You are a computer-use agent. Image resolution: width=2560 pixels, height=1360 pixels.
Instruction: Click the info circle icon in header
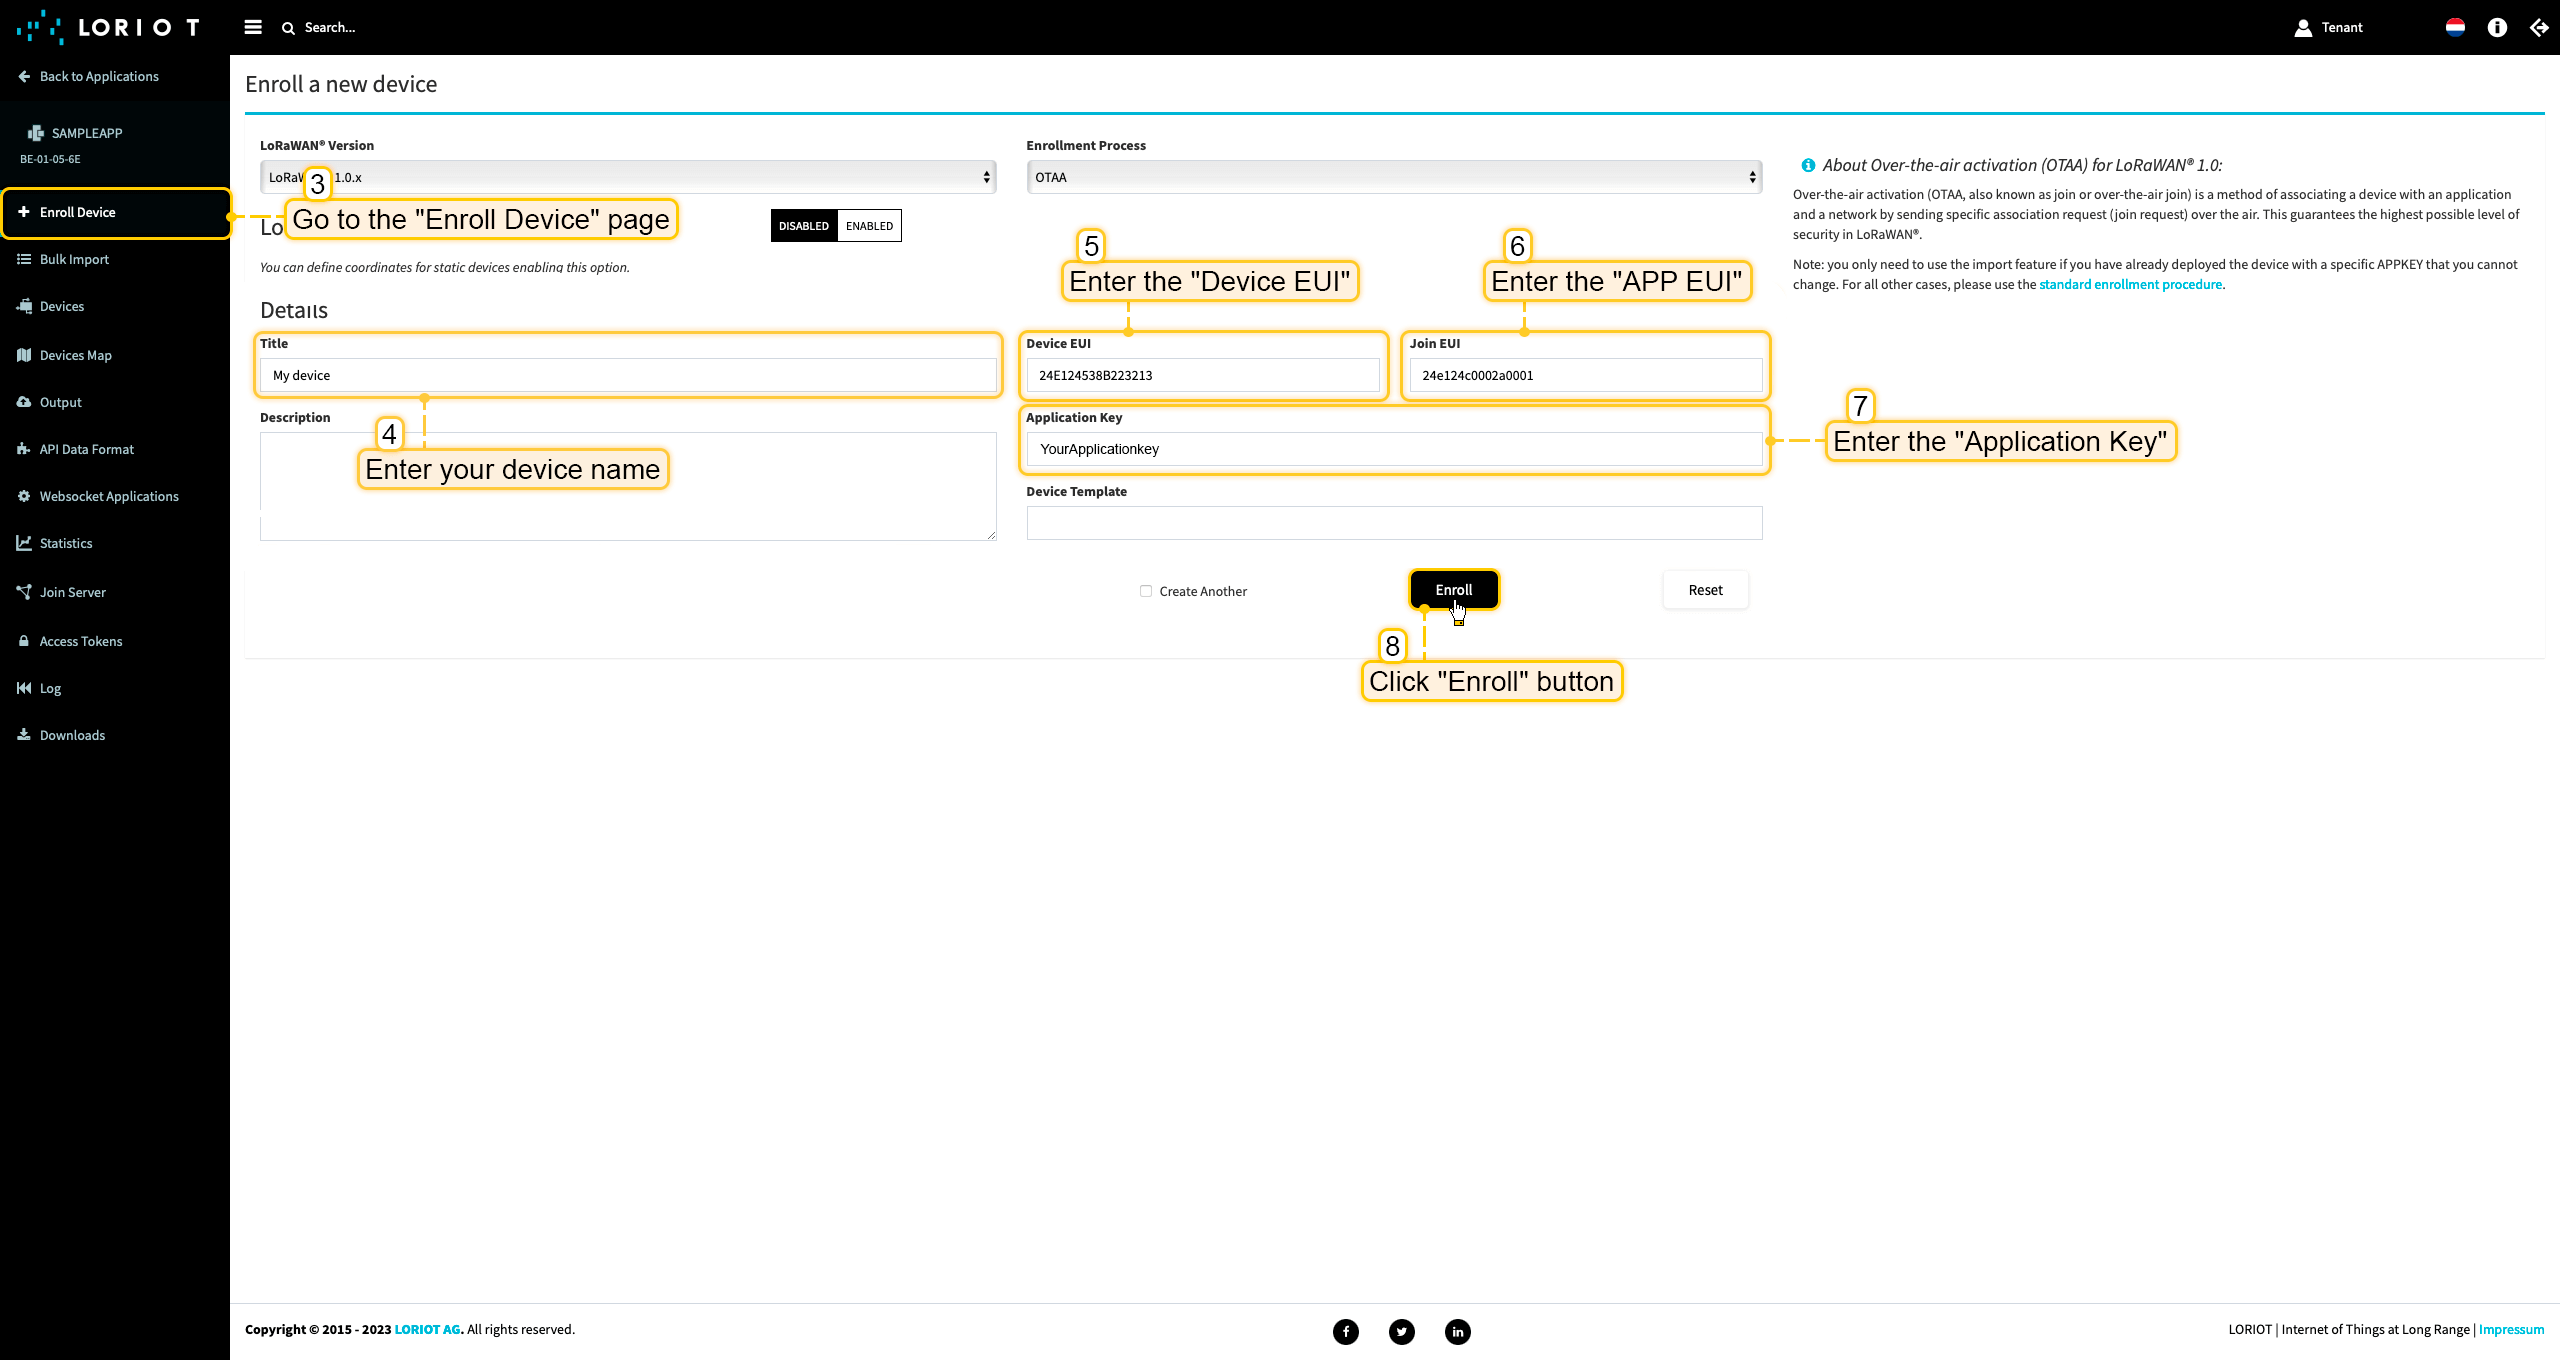[x=2497, y=27]
